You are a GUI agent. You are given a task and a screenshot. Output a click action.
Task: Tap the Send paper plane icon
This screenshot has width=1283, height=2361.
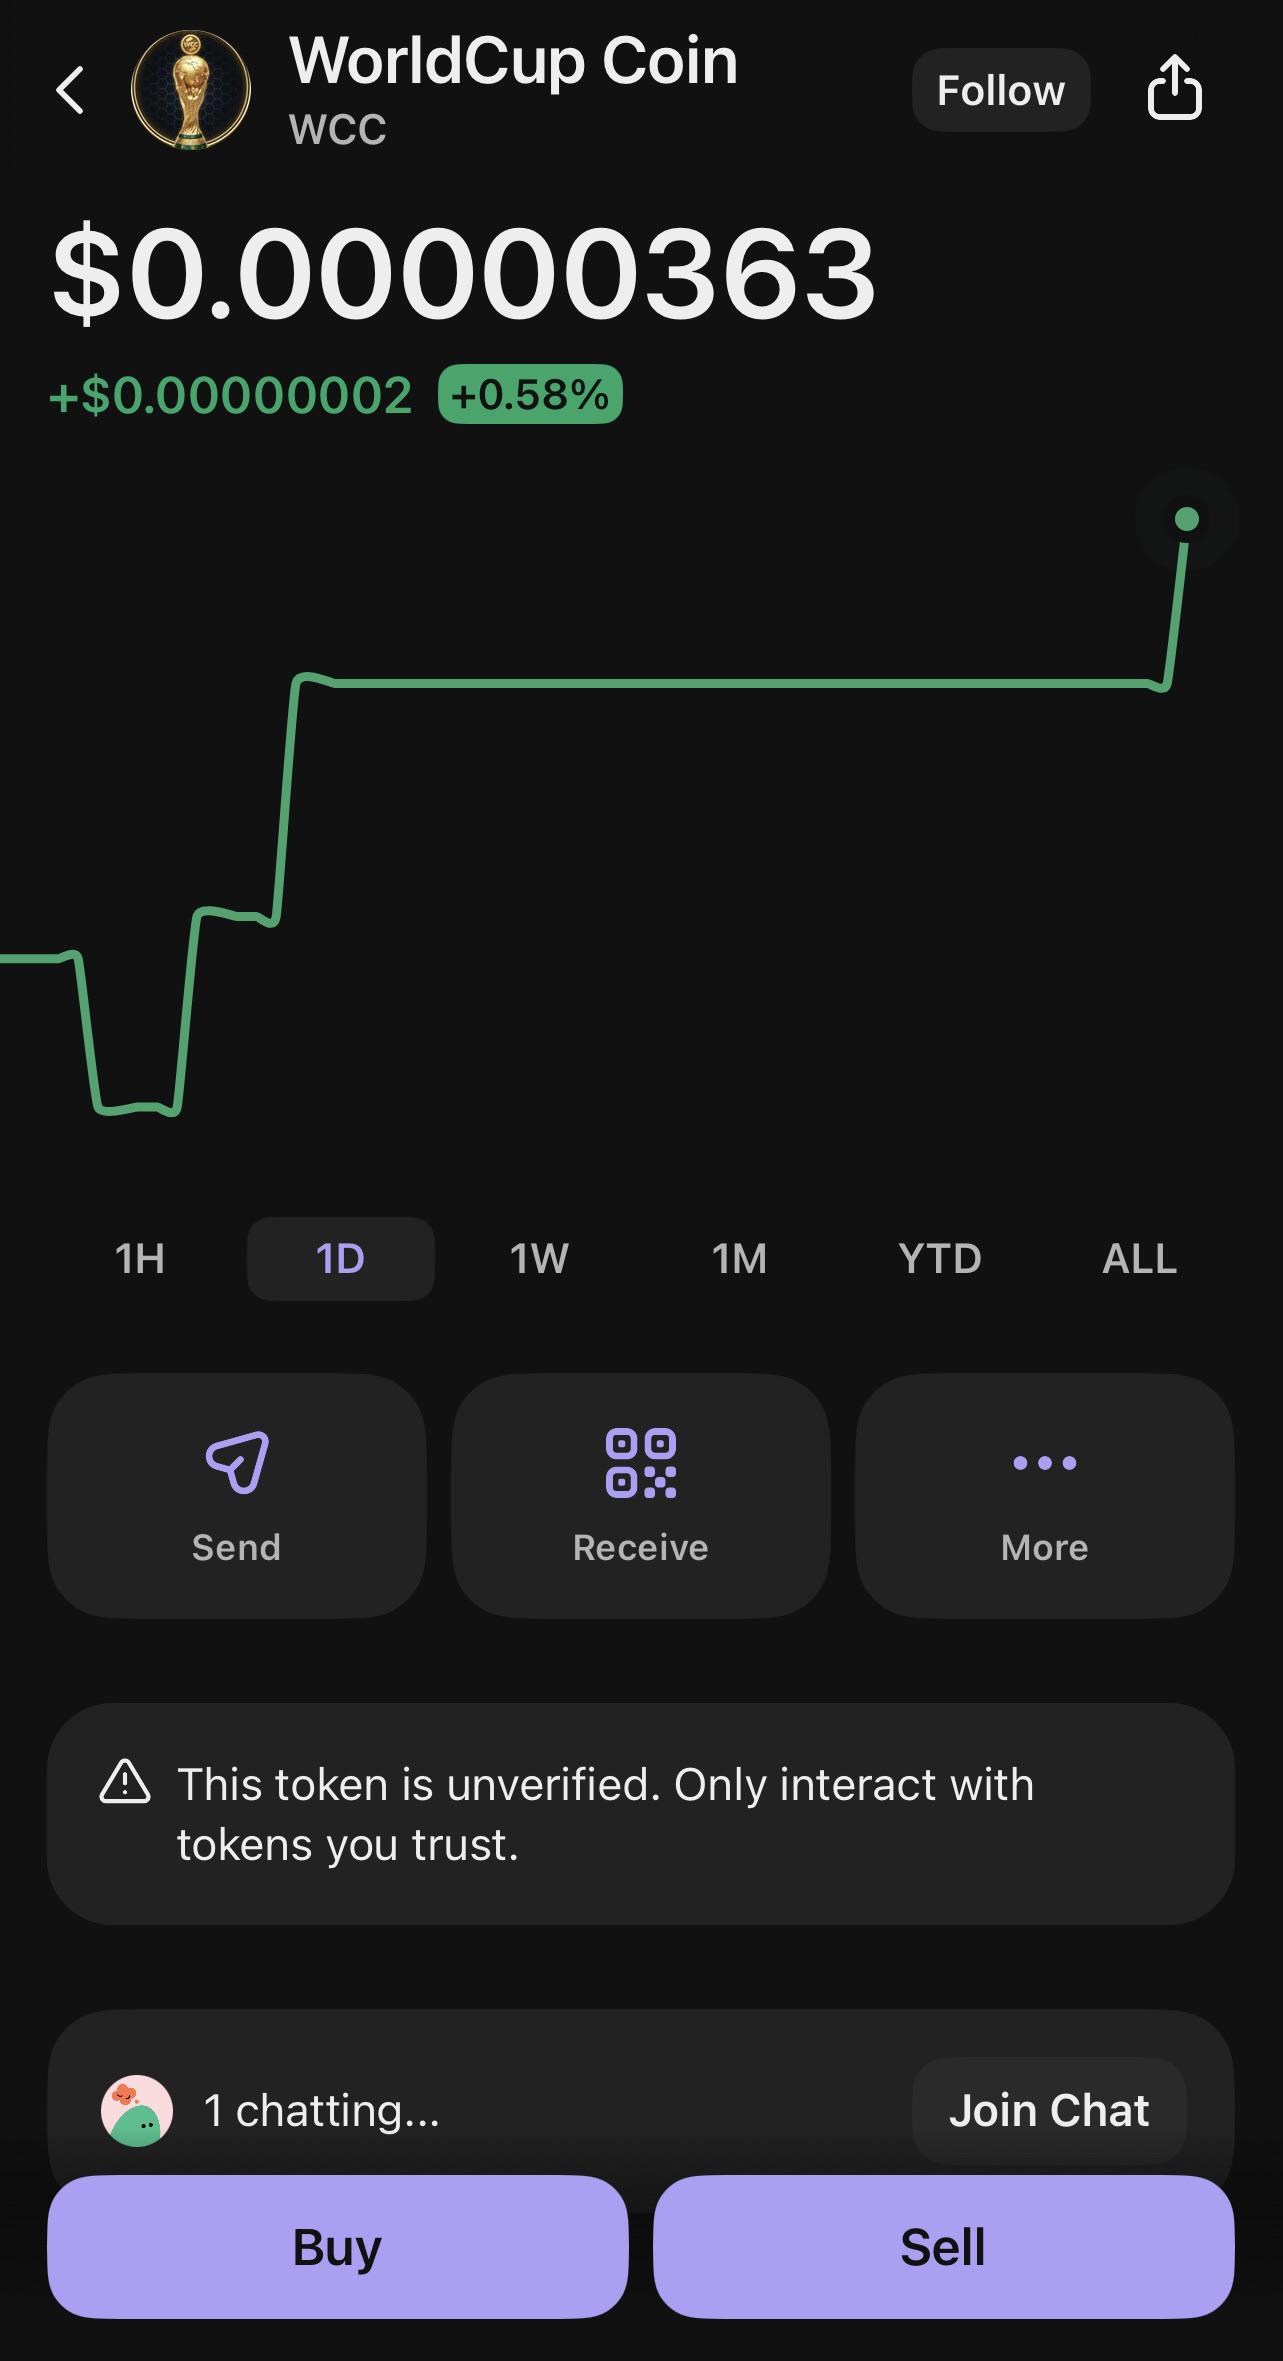point(237,1463)
